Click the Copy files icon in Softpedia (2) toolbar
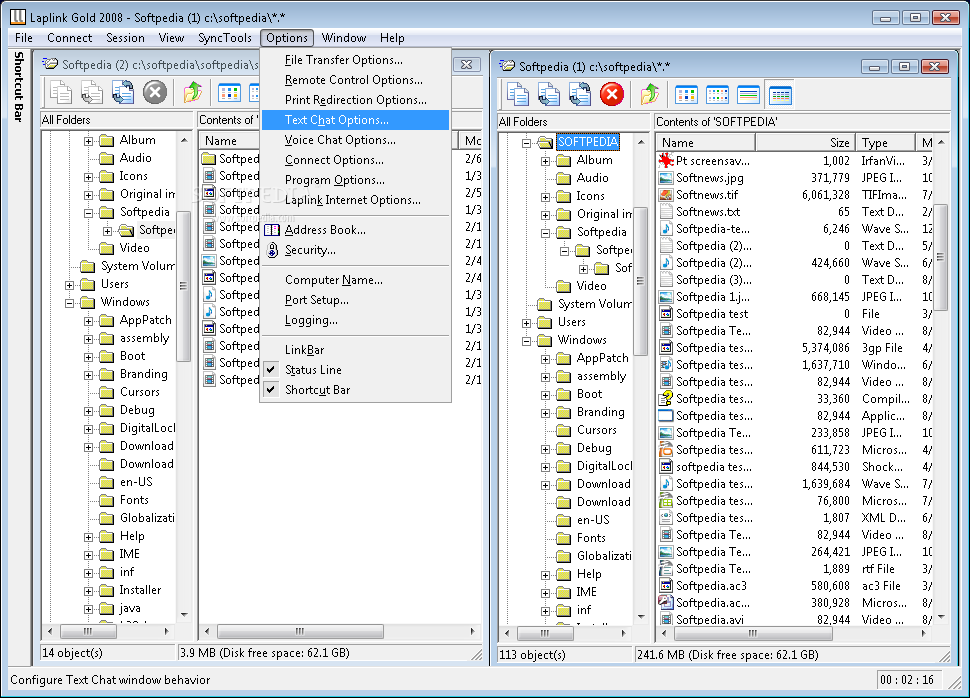Viewport: 970px width, 698px height. coord(61,93)
